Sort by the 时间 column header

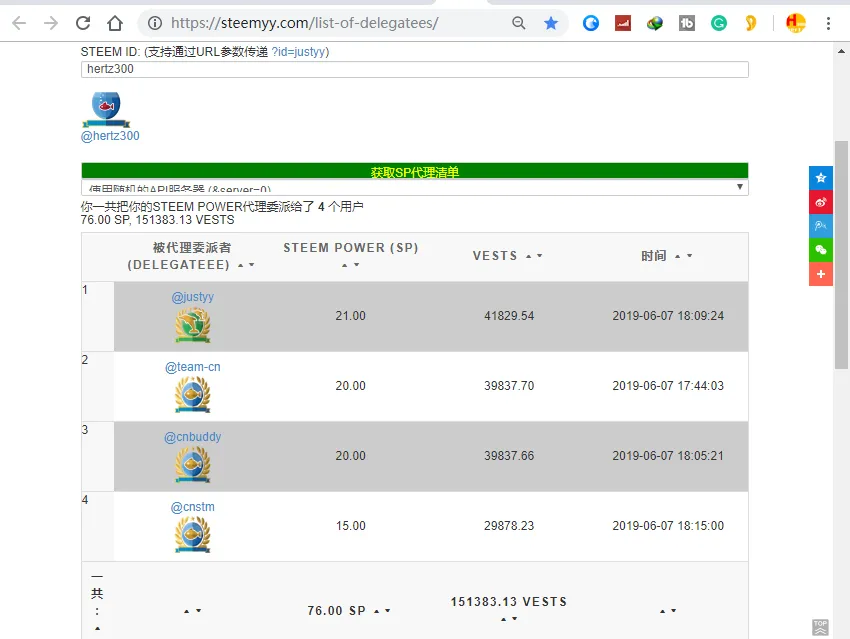pos(667,256)
